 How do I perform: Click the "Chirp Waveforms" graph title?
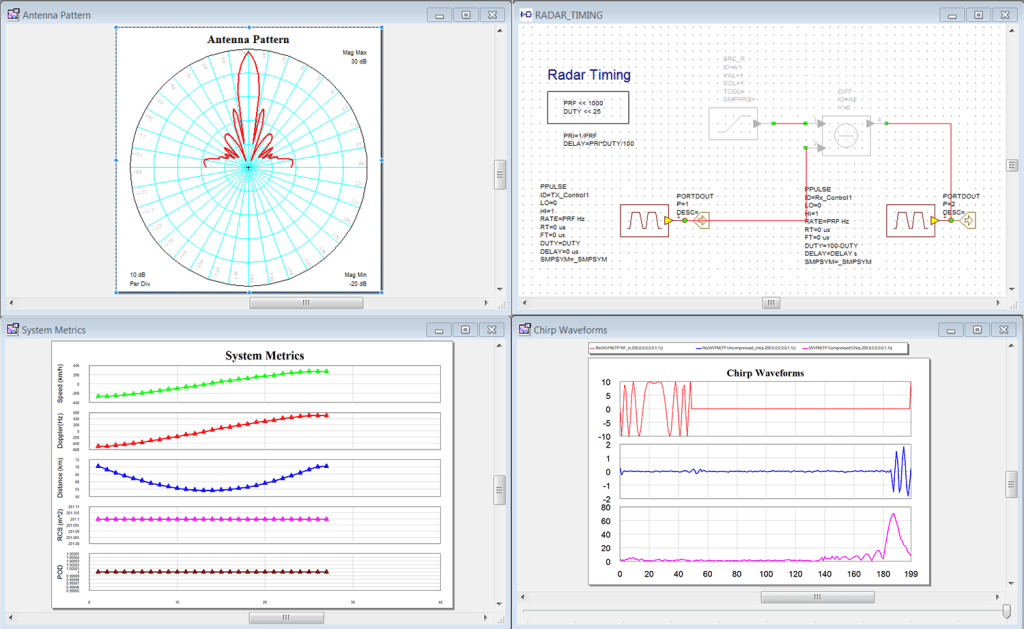click(765, 373)
